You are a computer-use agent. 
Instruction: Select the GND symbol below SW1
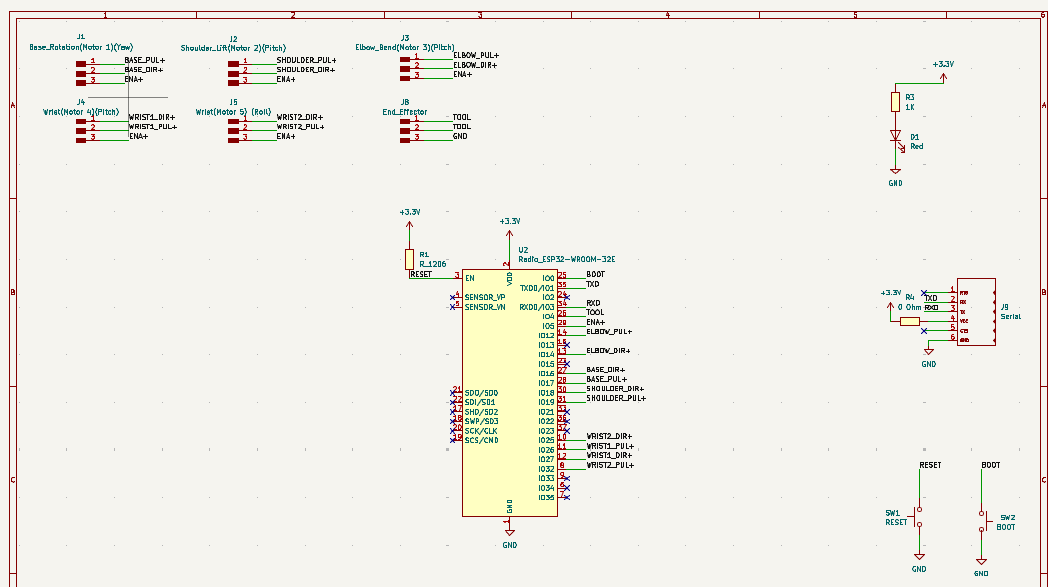(x=919, y=556)
